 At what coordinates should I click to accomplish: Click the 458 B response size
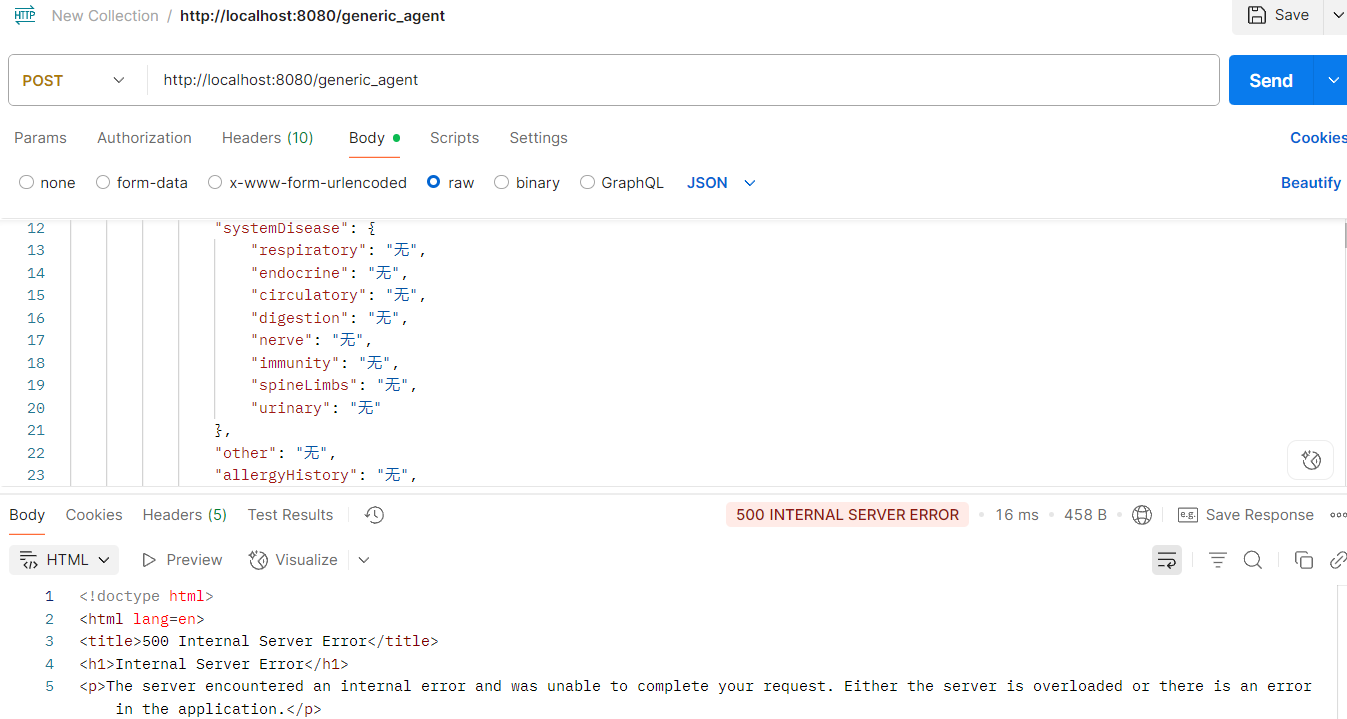[x=1085, y=515]
